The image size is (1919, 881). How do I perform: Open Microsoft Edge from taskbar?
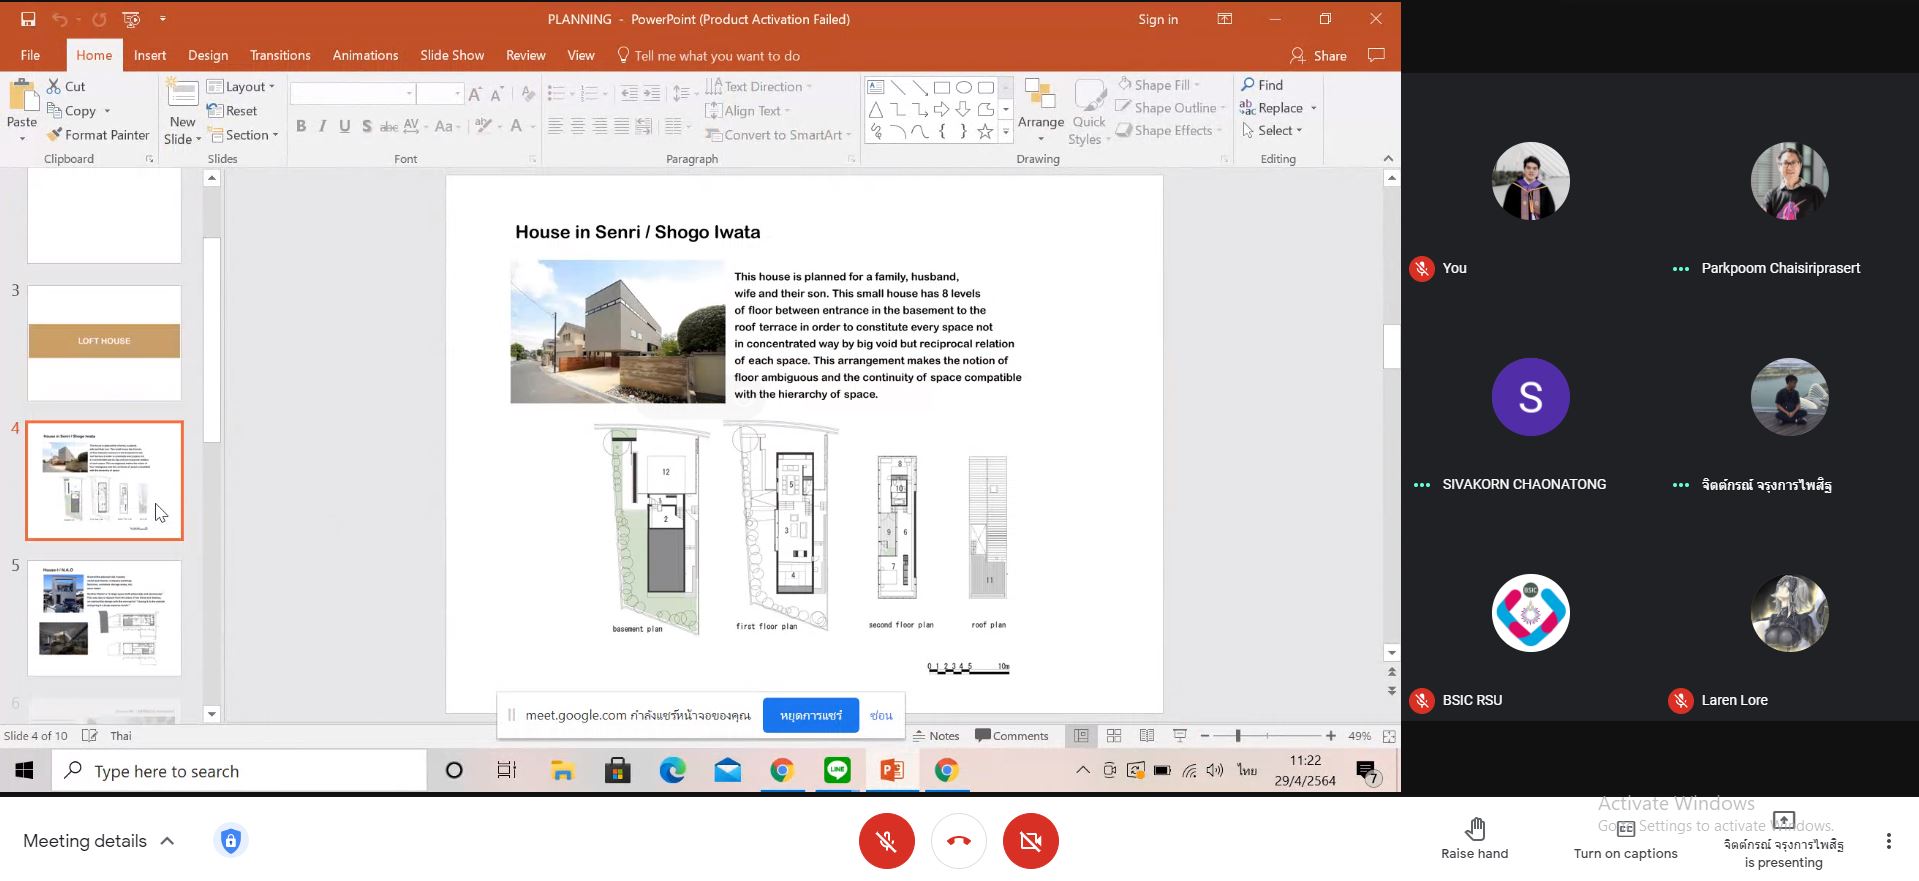point(673,770)
